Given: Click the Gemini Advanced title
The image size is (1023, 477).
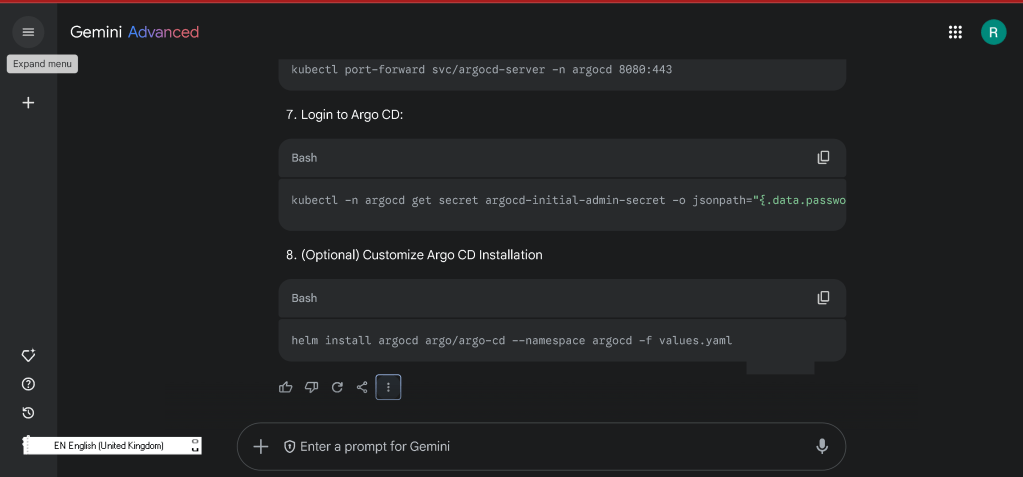Looking at the screenshot, I should [x=134, y=32].
